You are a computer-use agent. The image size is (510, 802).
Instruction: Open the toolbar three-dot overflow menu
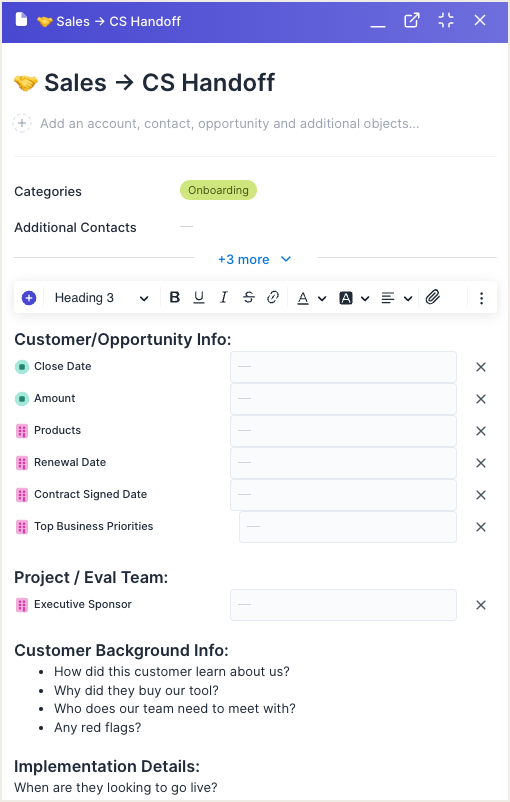pyautogui.click(x=481, y=298)
